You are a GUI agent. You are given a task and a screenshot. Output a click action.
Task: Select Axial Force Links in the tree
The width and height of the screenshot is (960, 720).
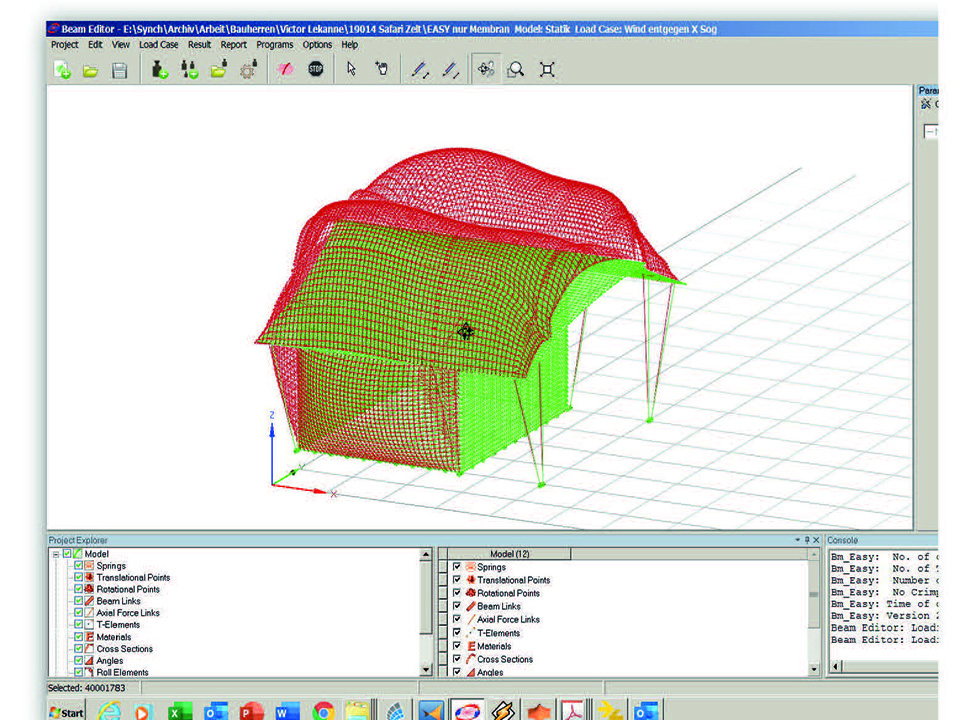pyautogui.click(x=127, y=613)
